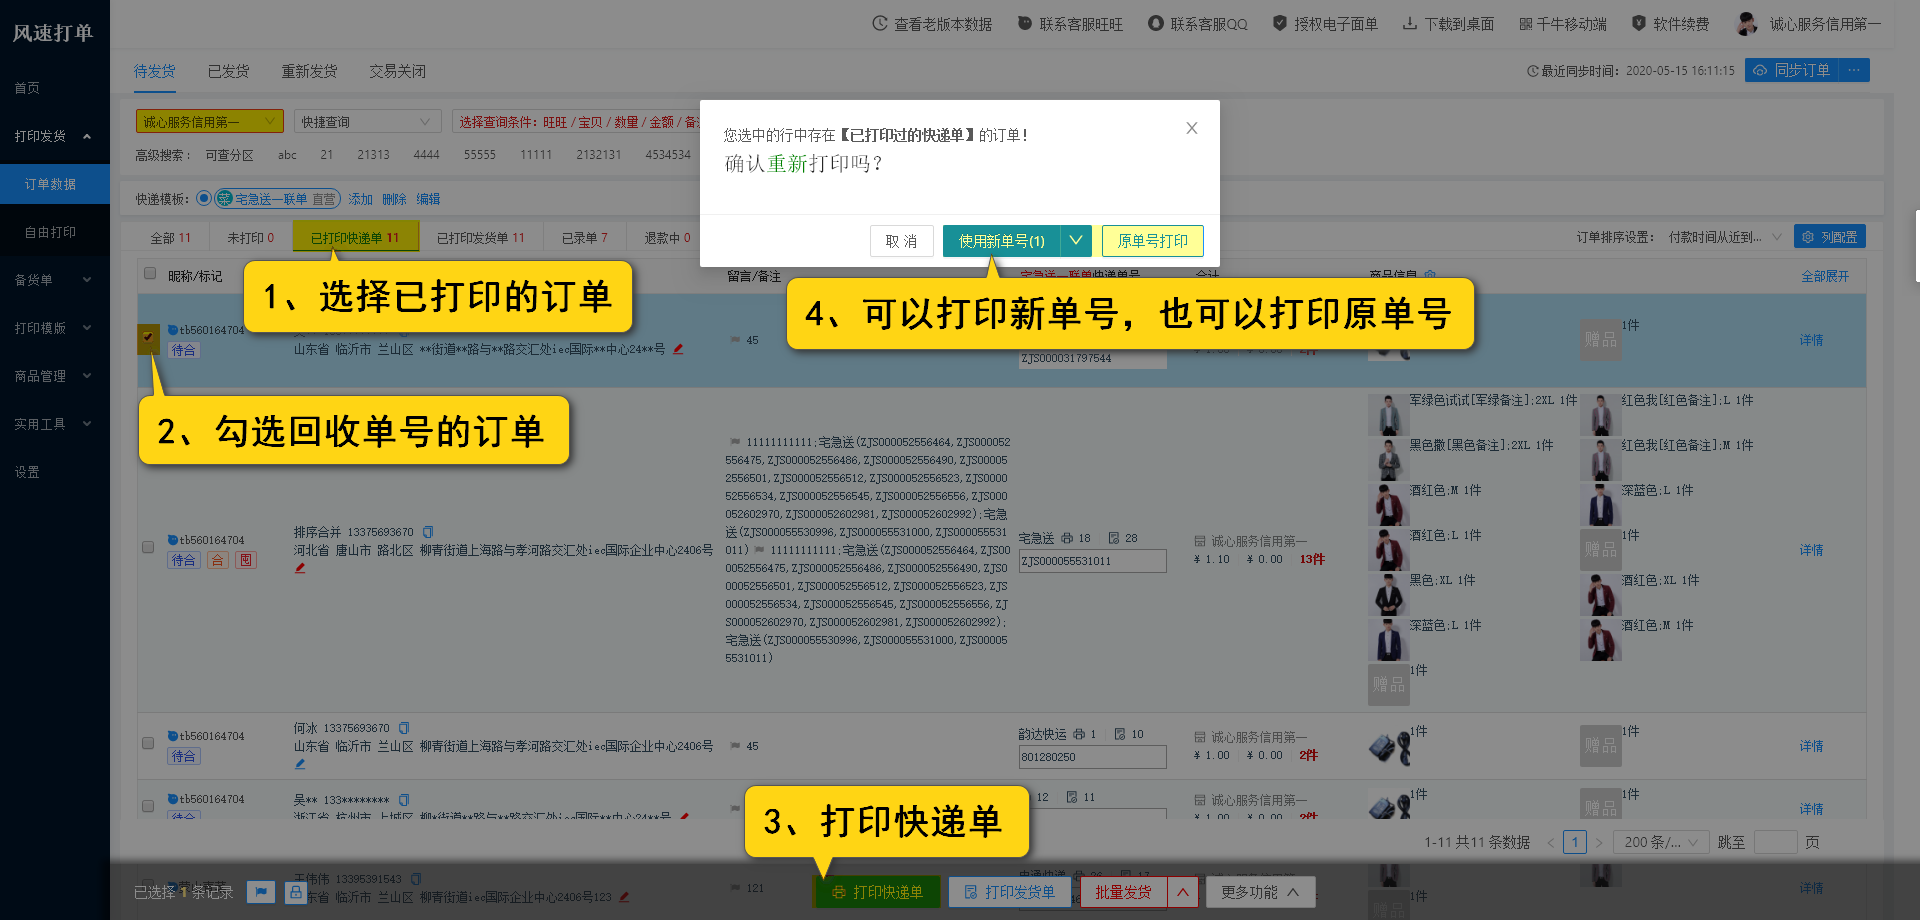Click the 编辑 template link

click(428, 199)
